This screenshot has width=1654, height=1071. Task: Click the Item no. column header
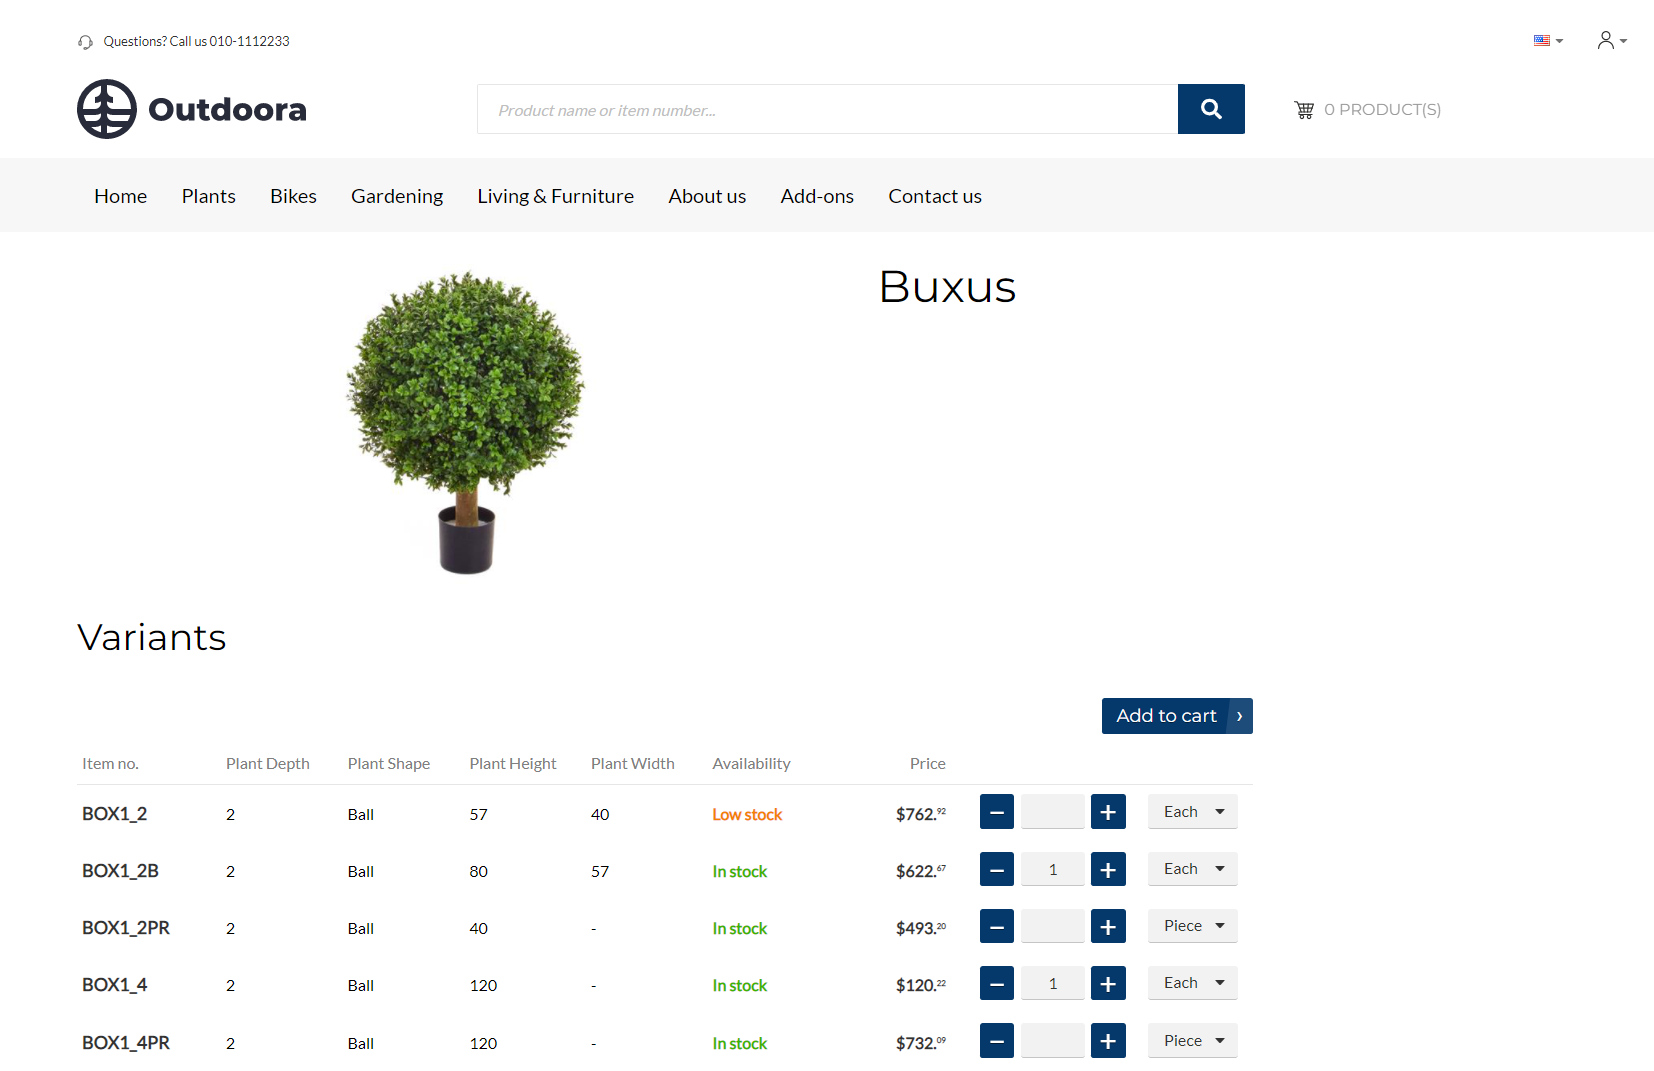coord(110,764)
